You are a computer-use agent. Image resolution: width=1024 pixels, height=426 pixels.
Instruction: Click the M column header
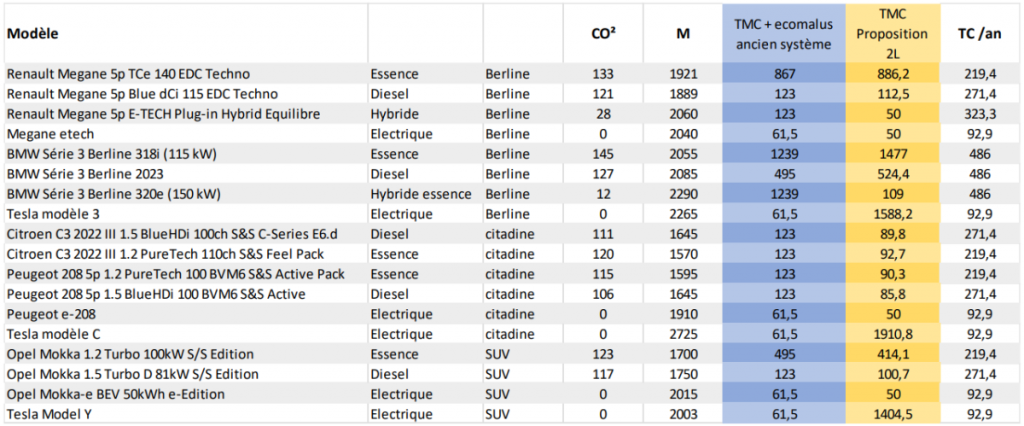pos(682,34)
